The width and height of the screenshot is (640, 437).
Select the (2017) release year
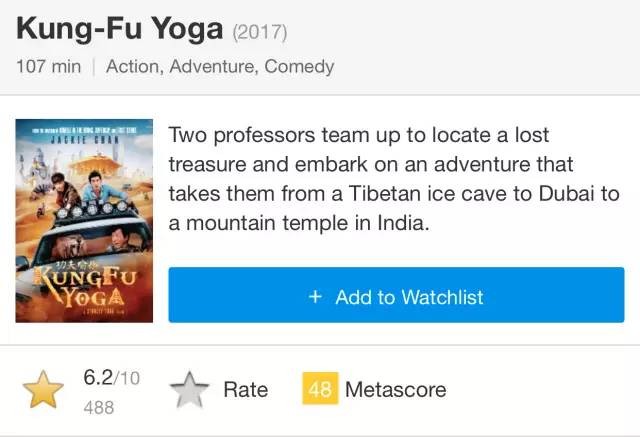tap(259, 33)
